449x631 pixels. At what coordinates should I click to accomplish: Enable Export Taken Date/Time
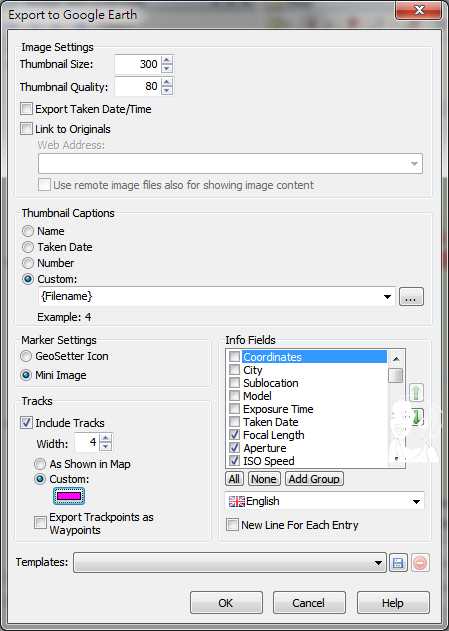pyautogui.click(x=27, y=109)
